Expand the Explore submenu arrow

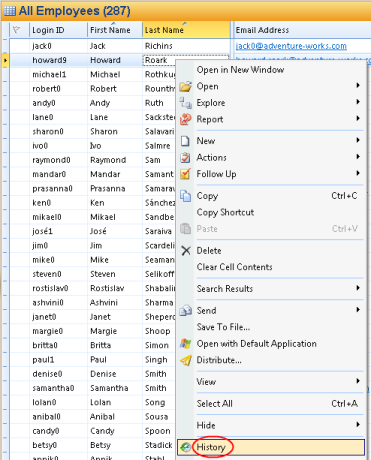click(x=358, y=102)
